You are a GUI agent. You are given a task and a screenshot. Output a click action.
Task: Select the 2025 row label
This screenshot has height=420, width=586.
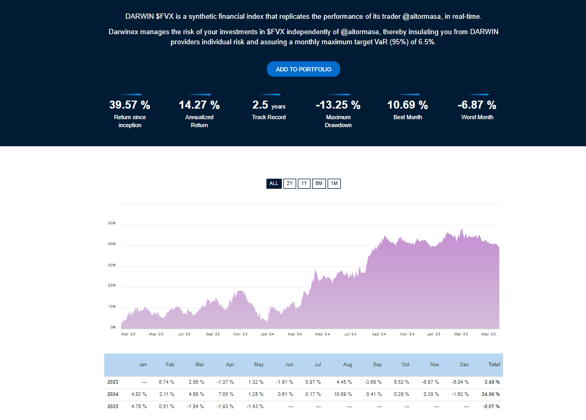tap(112, 406)
